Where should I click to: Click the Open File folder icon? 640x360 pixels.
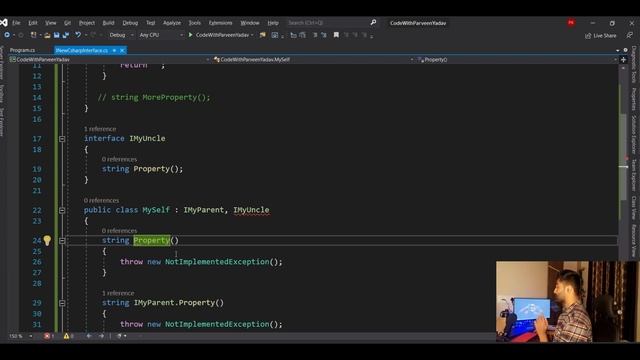tap(47, 36)
